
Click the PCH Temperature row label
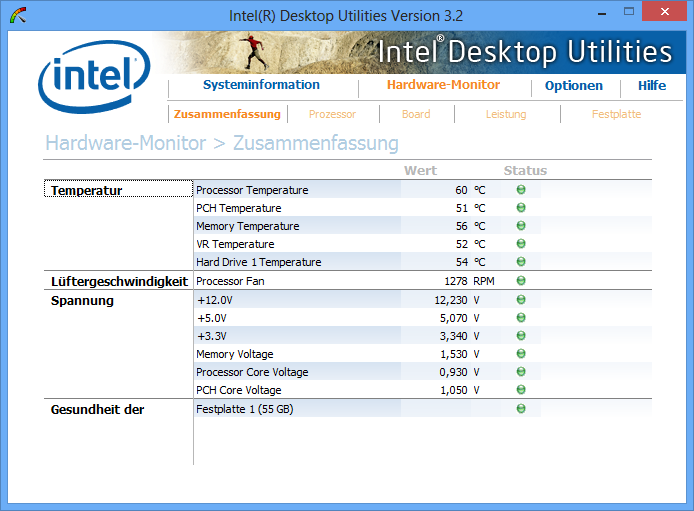(239, 208)
